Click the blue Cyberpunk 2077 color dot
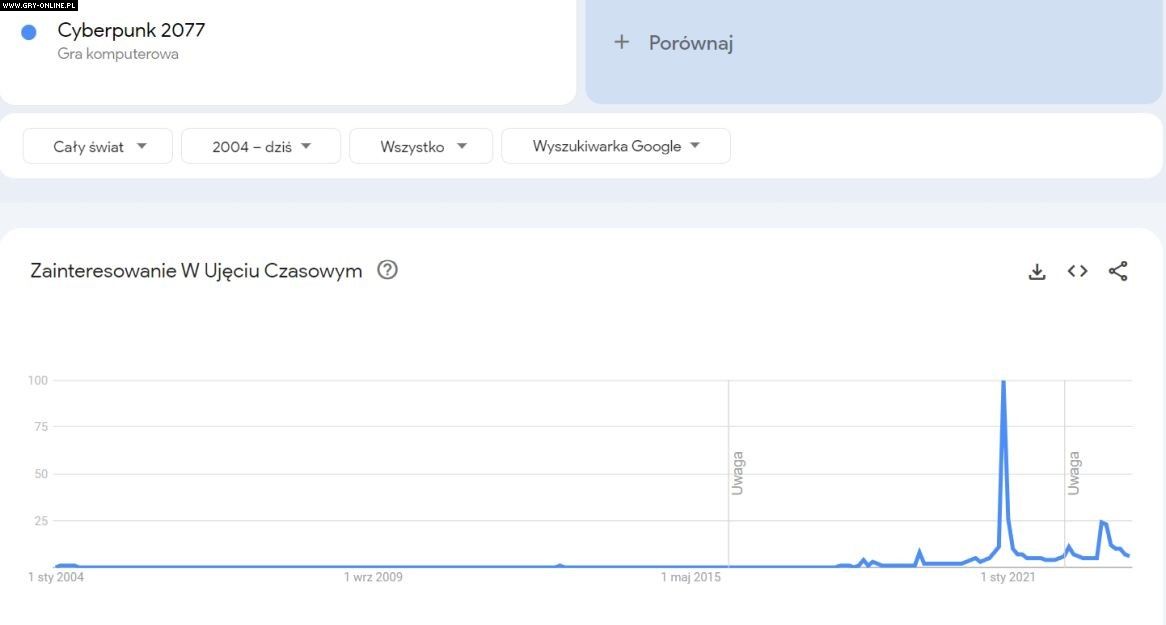 tap(29, 32)
